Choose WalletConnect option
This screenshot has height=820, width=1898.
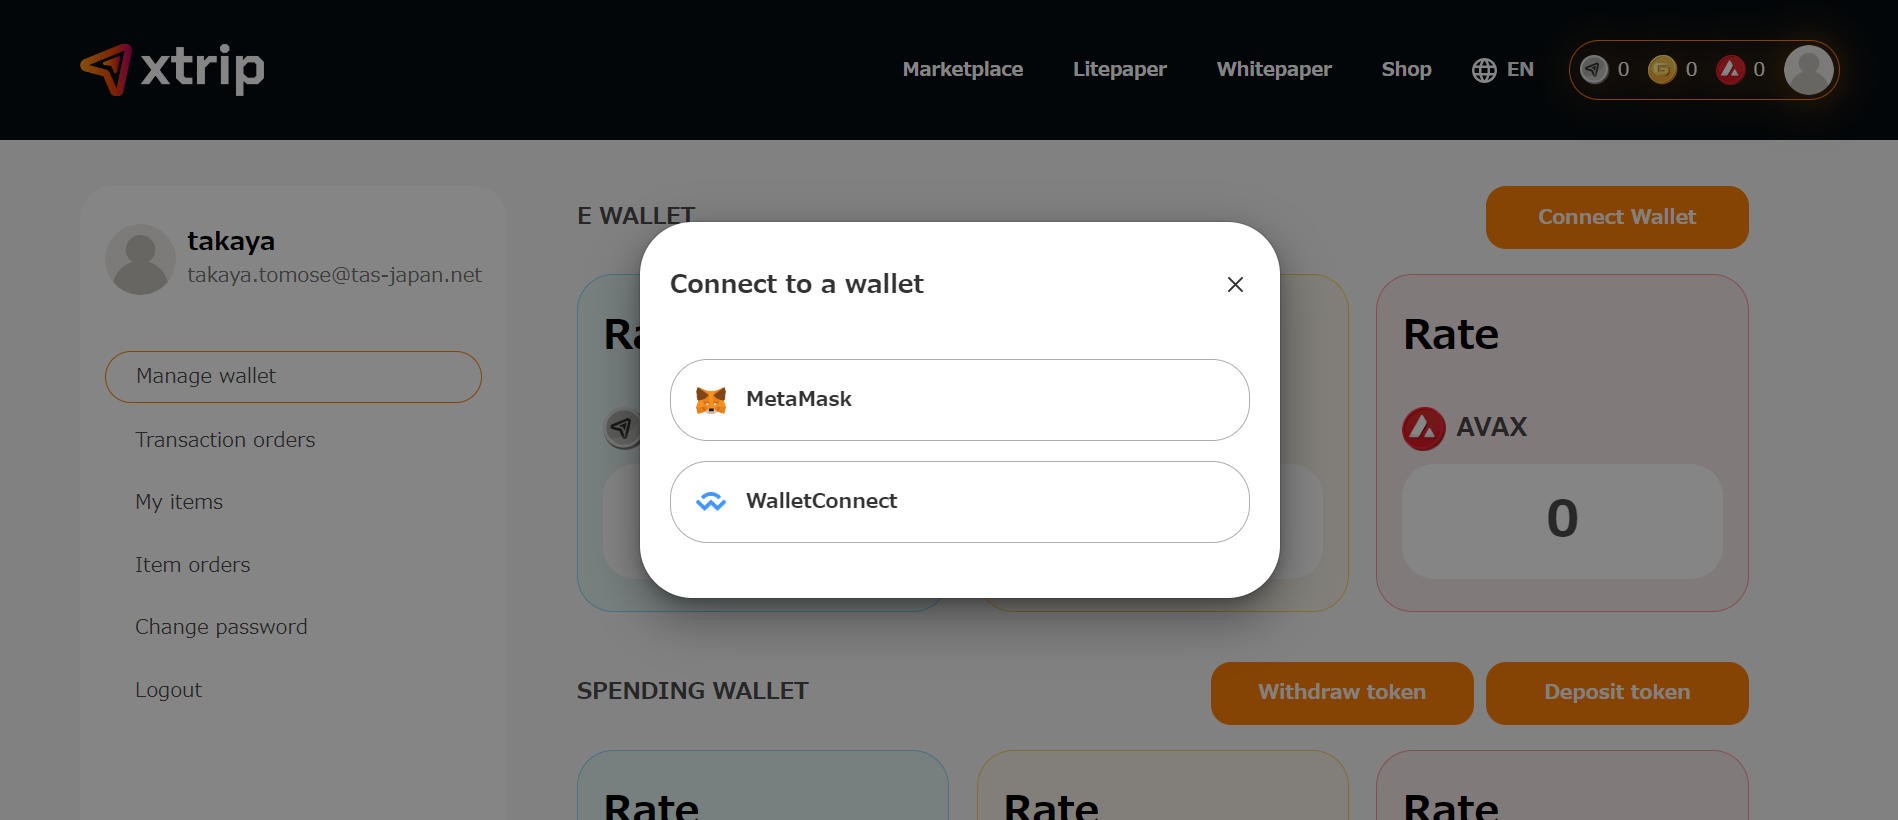pyautogui.click(x=959, y=502)
